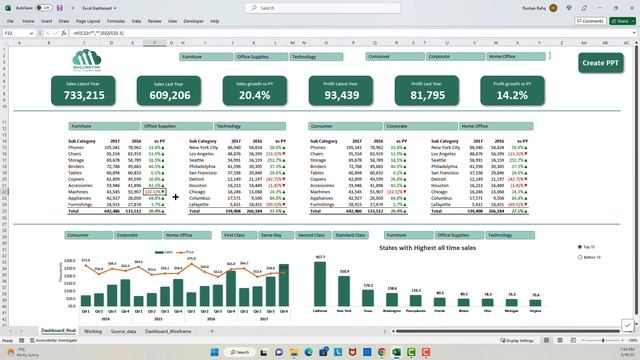Open the Insert ribbon tab

pos(46,21)
